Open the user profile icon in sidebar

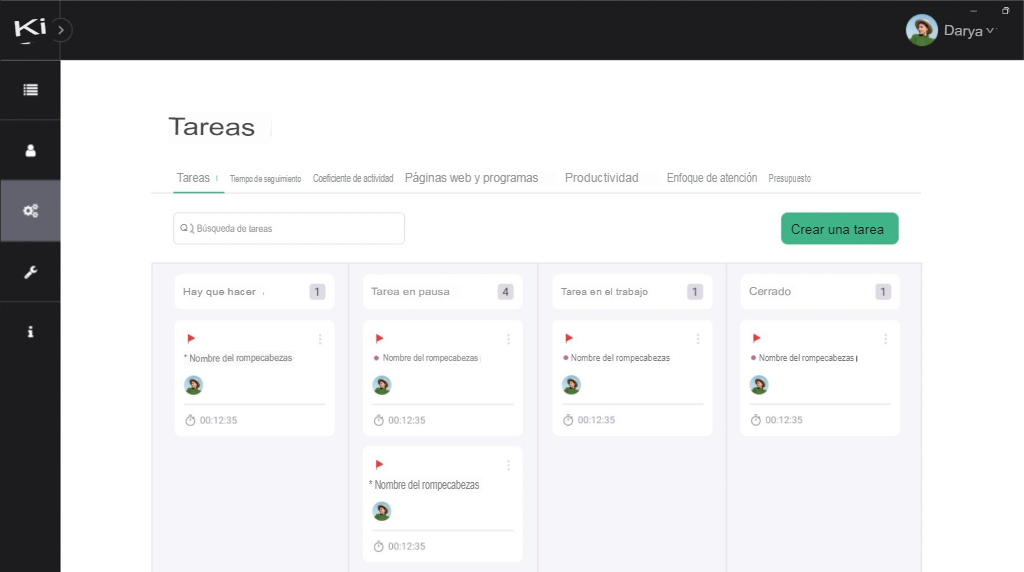tap(30, 151)
